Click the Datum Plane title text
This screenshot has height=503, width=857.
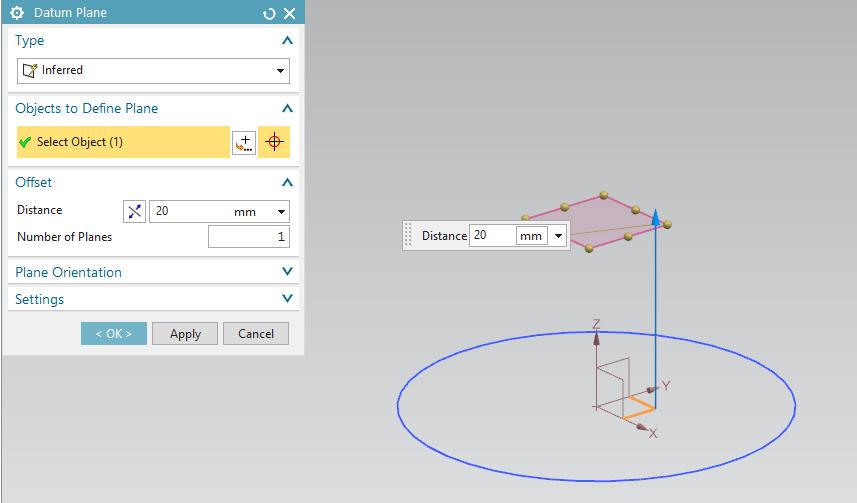pos(70,13)
